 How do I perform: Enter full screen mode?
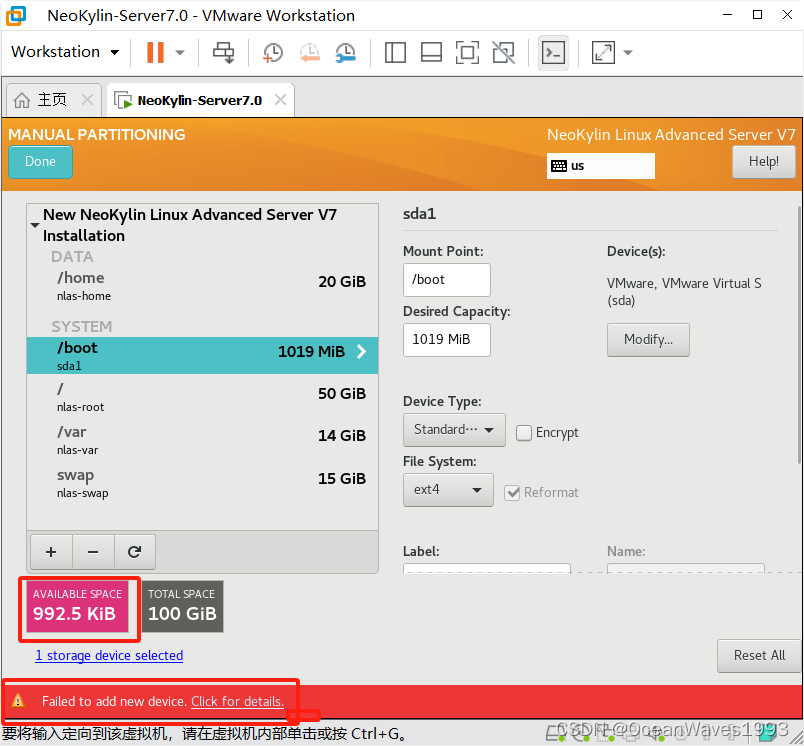467,52
